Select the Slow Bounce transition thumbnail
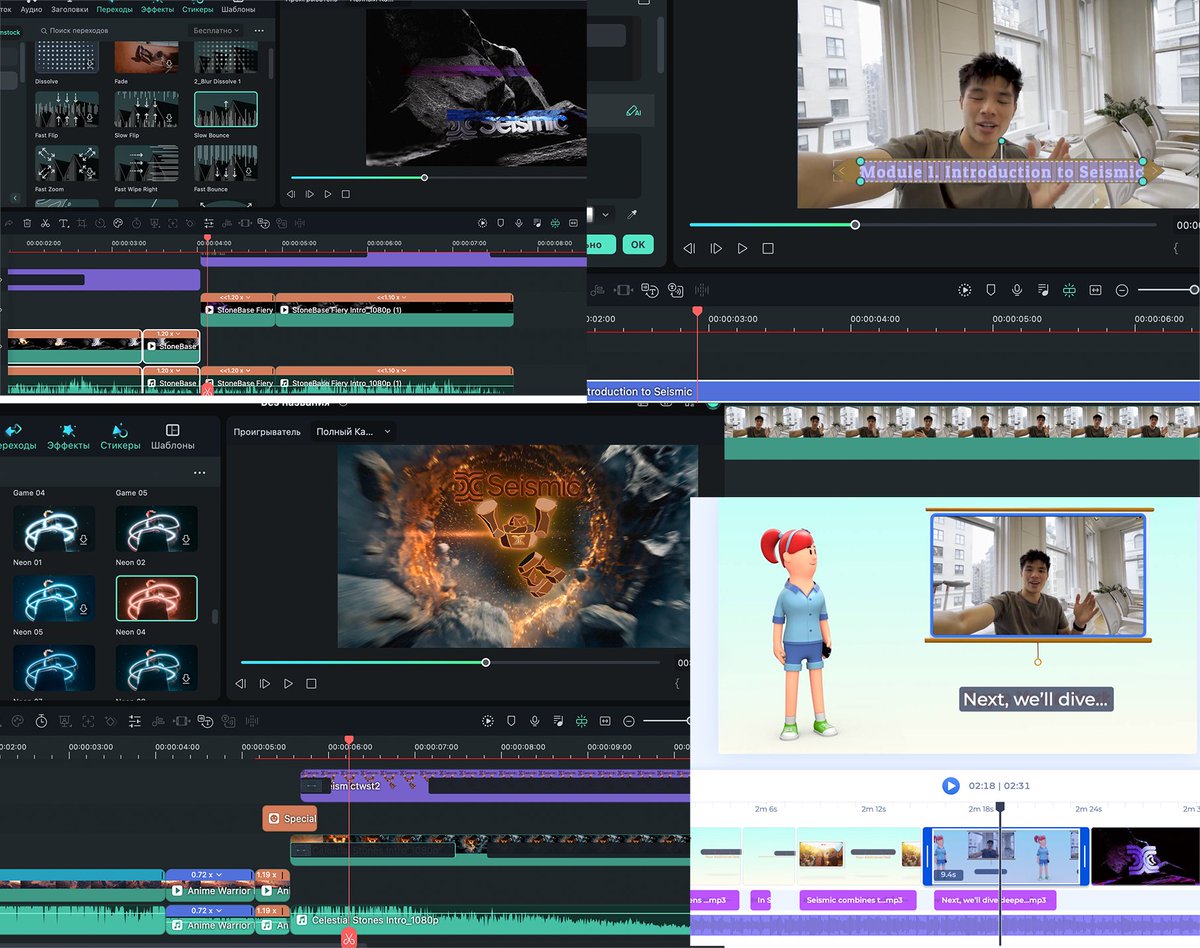The width and height of the screenshot is (1200, 948). (x=226, y=109)
